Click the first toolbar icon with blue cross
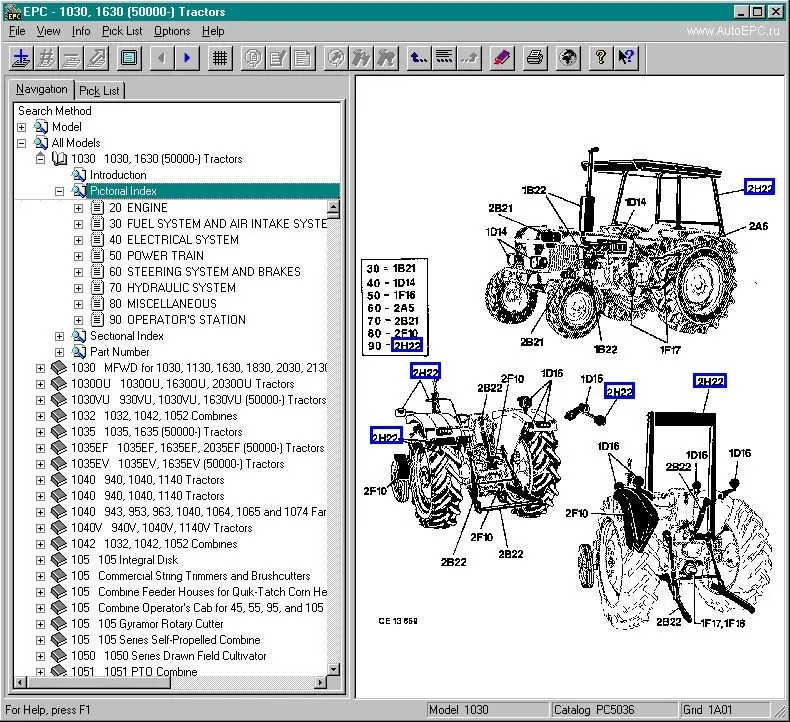Viewport: 790px width, 722px height. [x=20, y=57]
